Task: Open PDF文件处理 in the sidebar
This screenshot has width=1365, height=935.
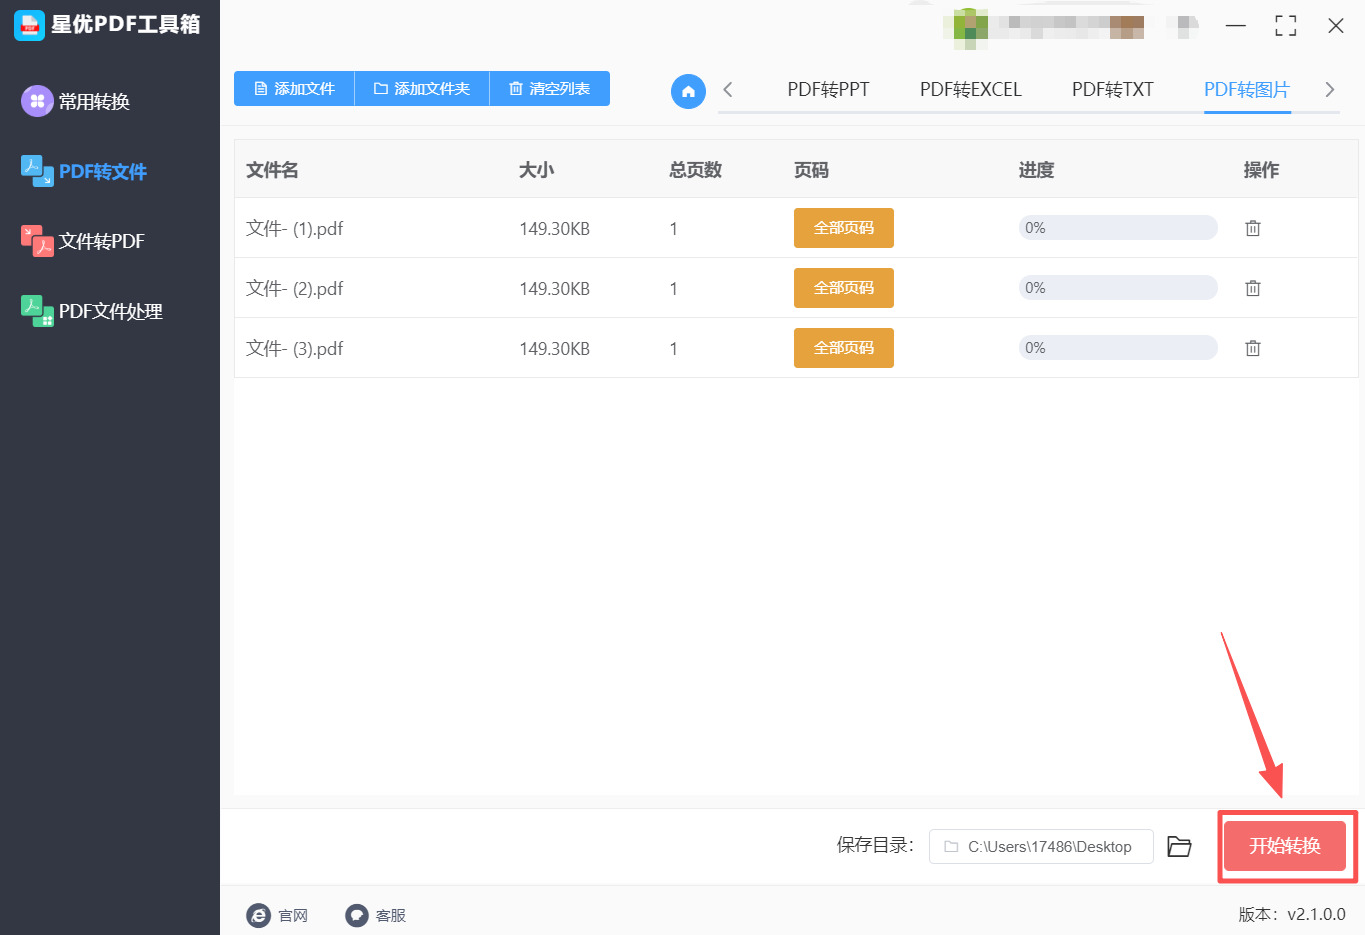Action: pos(111,311)
